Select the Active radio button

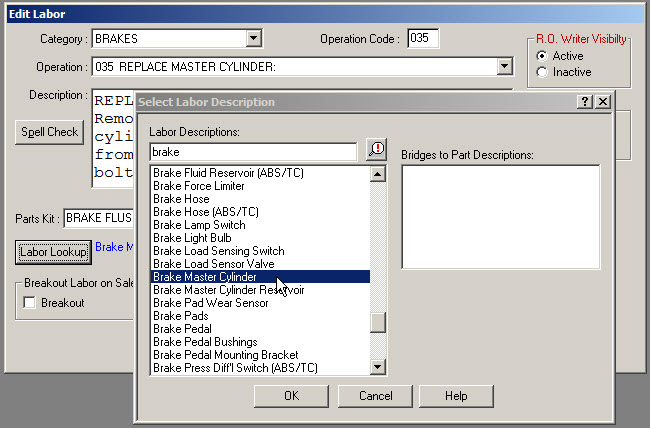tap(542, 56)
